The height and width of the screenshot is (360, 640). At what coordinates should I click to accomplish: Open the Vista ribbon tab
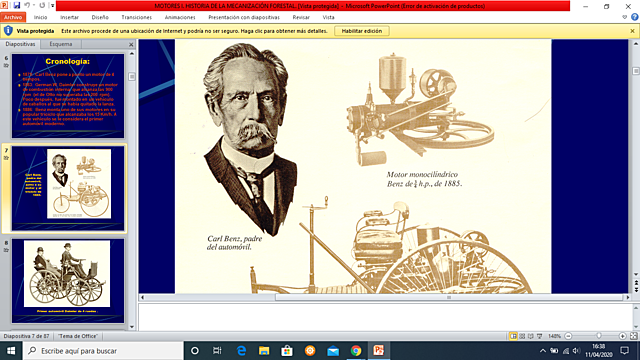tap(328, 17)
